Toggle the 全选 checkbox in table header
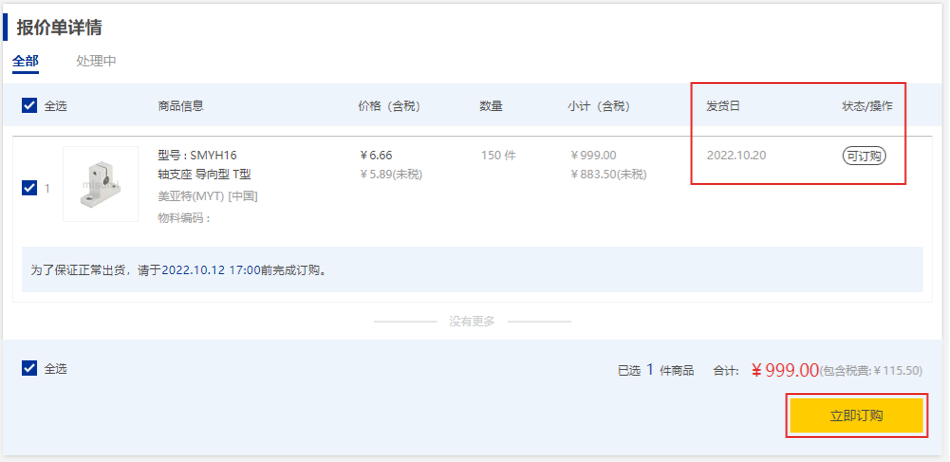The width and height of the screenshot is (950, 462). [x=30, y=105]
